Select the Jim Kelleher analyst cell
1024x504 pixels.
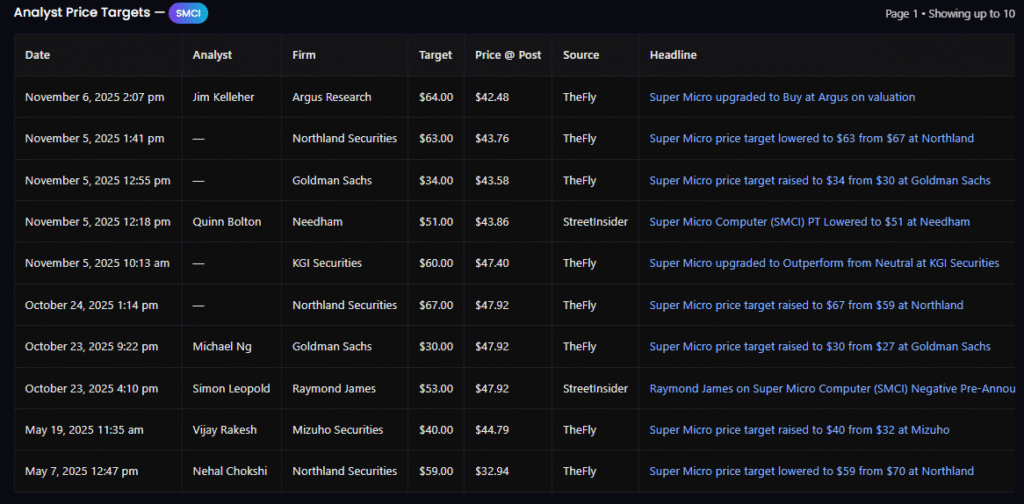pyautogui.click(x=225, y=97)
